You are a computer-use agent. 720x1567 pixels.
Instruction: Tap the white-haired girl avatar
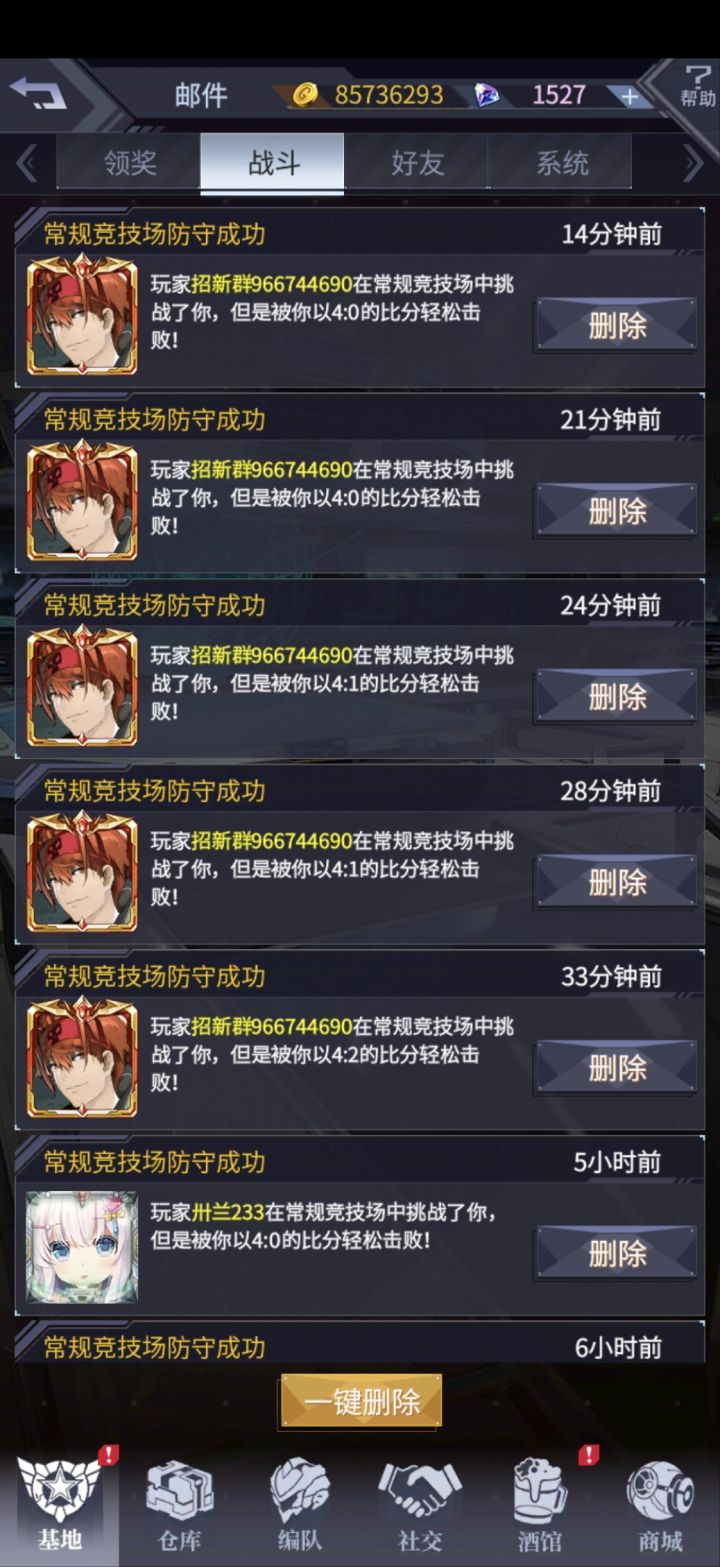tap(82, 1247)
